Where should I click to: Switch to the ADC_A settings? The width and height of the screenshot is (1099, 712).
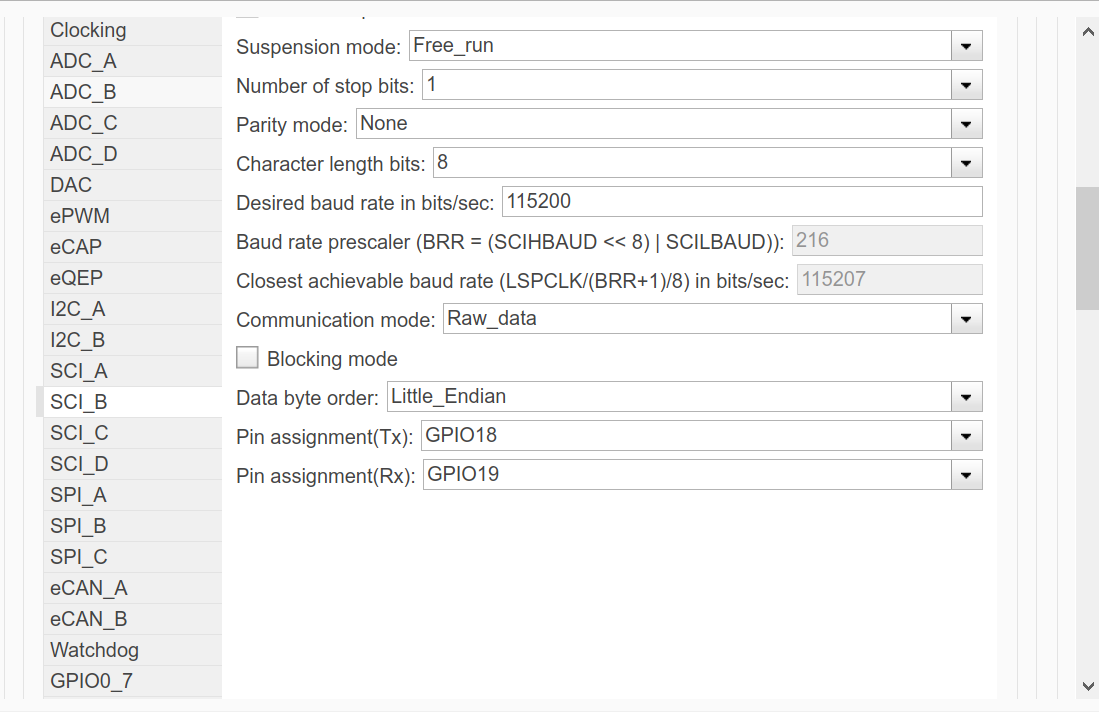tap(83, 61)
